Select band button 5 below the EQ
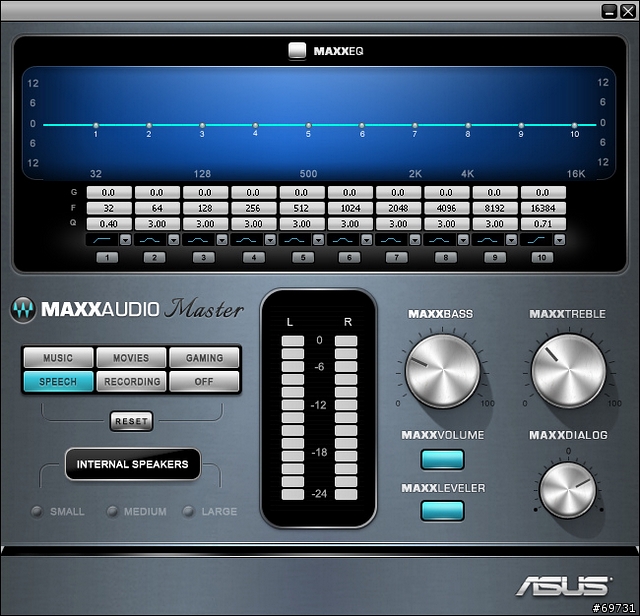 point(303,258)
